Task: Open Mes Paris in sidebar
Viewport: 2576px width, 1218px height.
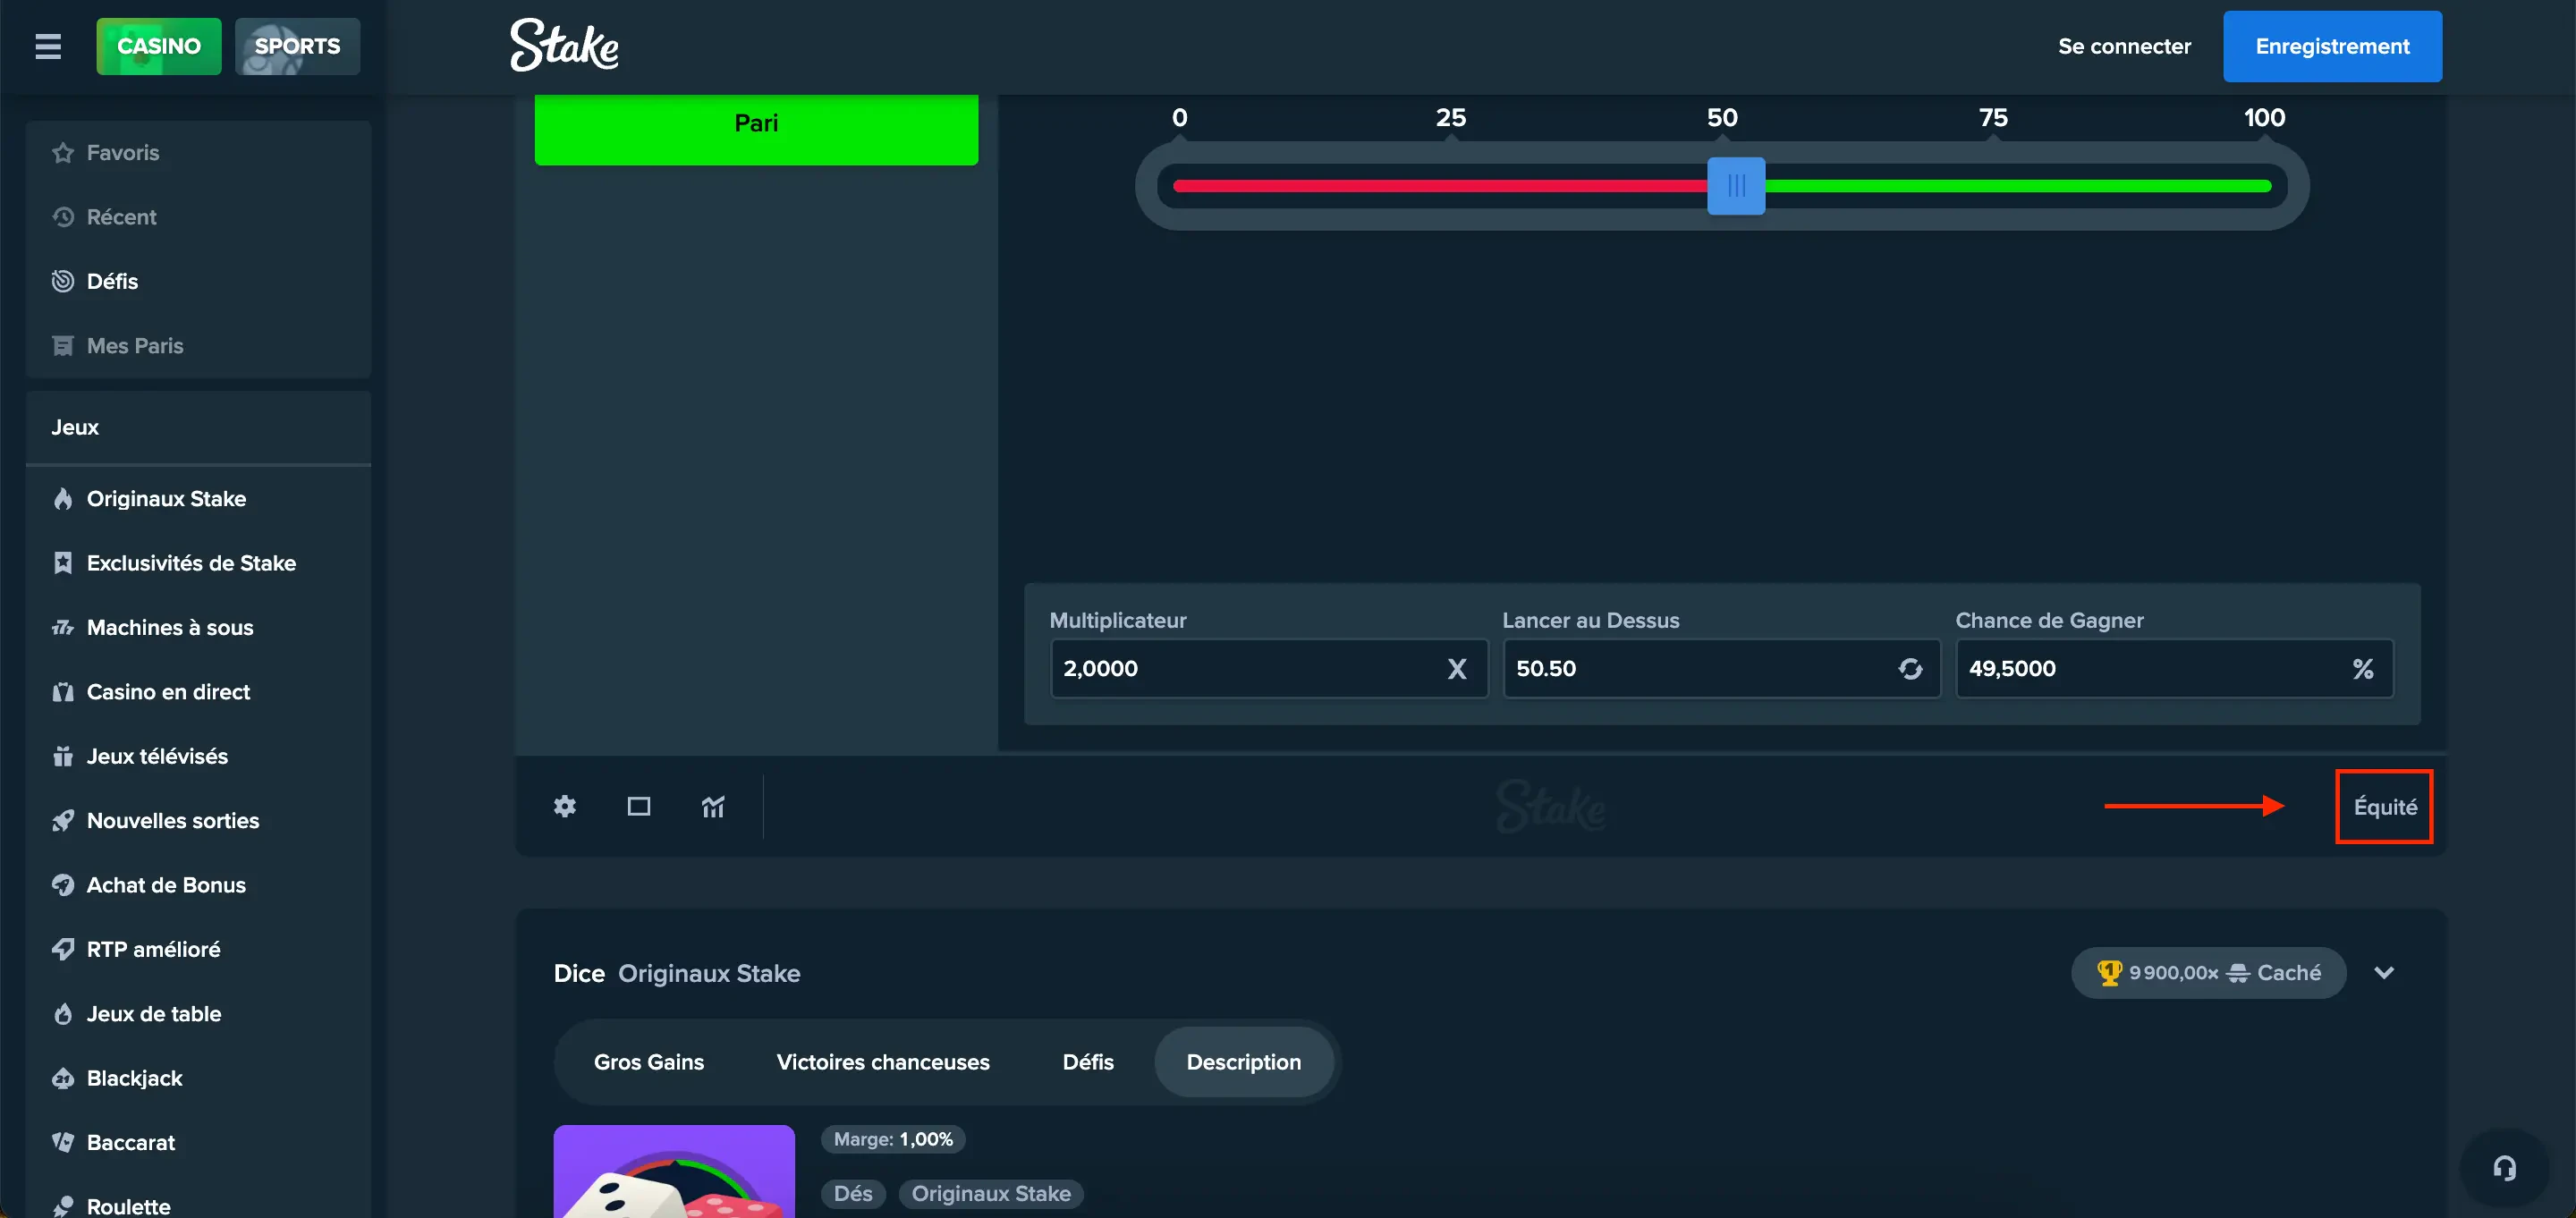Action: [x=198, y=346]
